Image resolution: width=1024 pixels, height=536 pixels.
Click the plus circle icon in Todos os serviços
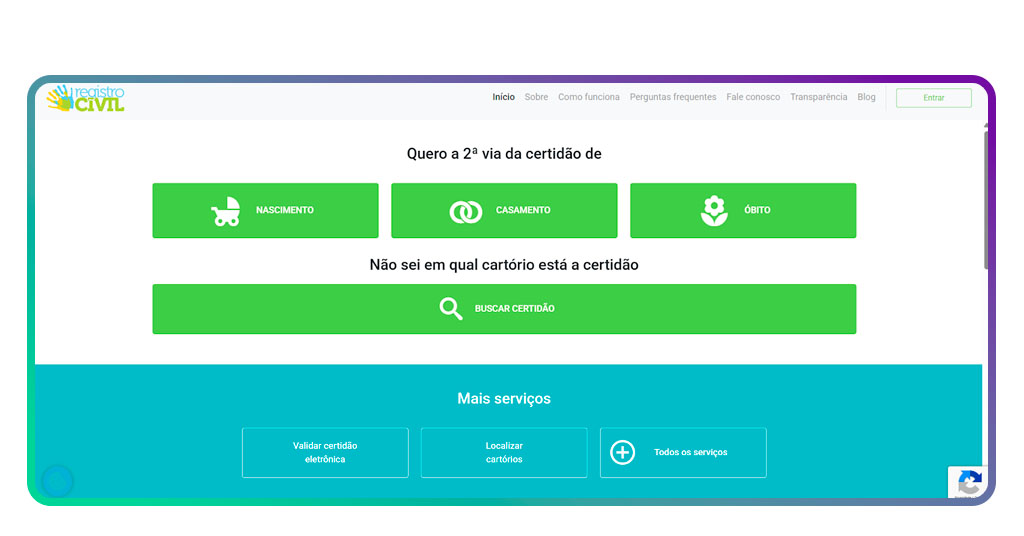click(622, 452)
